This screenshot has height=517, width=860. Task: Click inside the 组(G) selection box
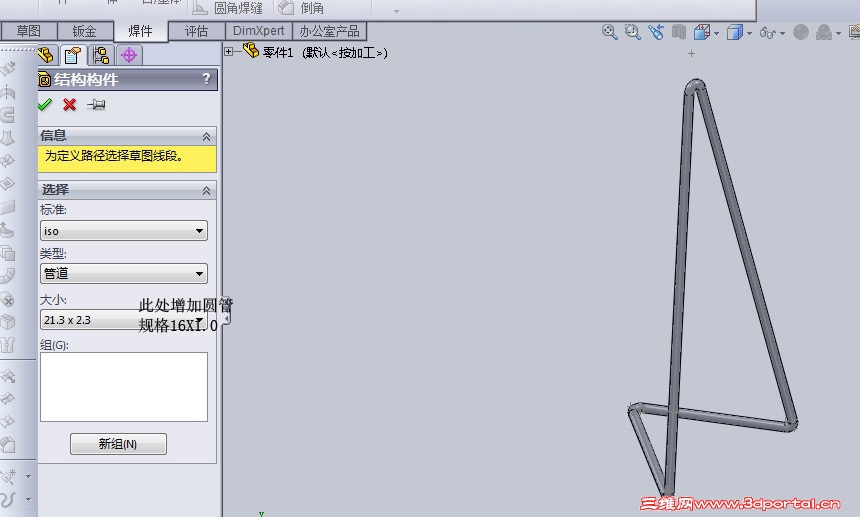pos(124,387)
